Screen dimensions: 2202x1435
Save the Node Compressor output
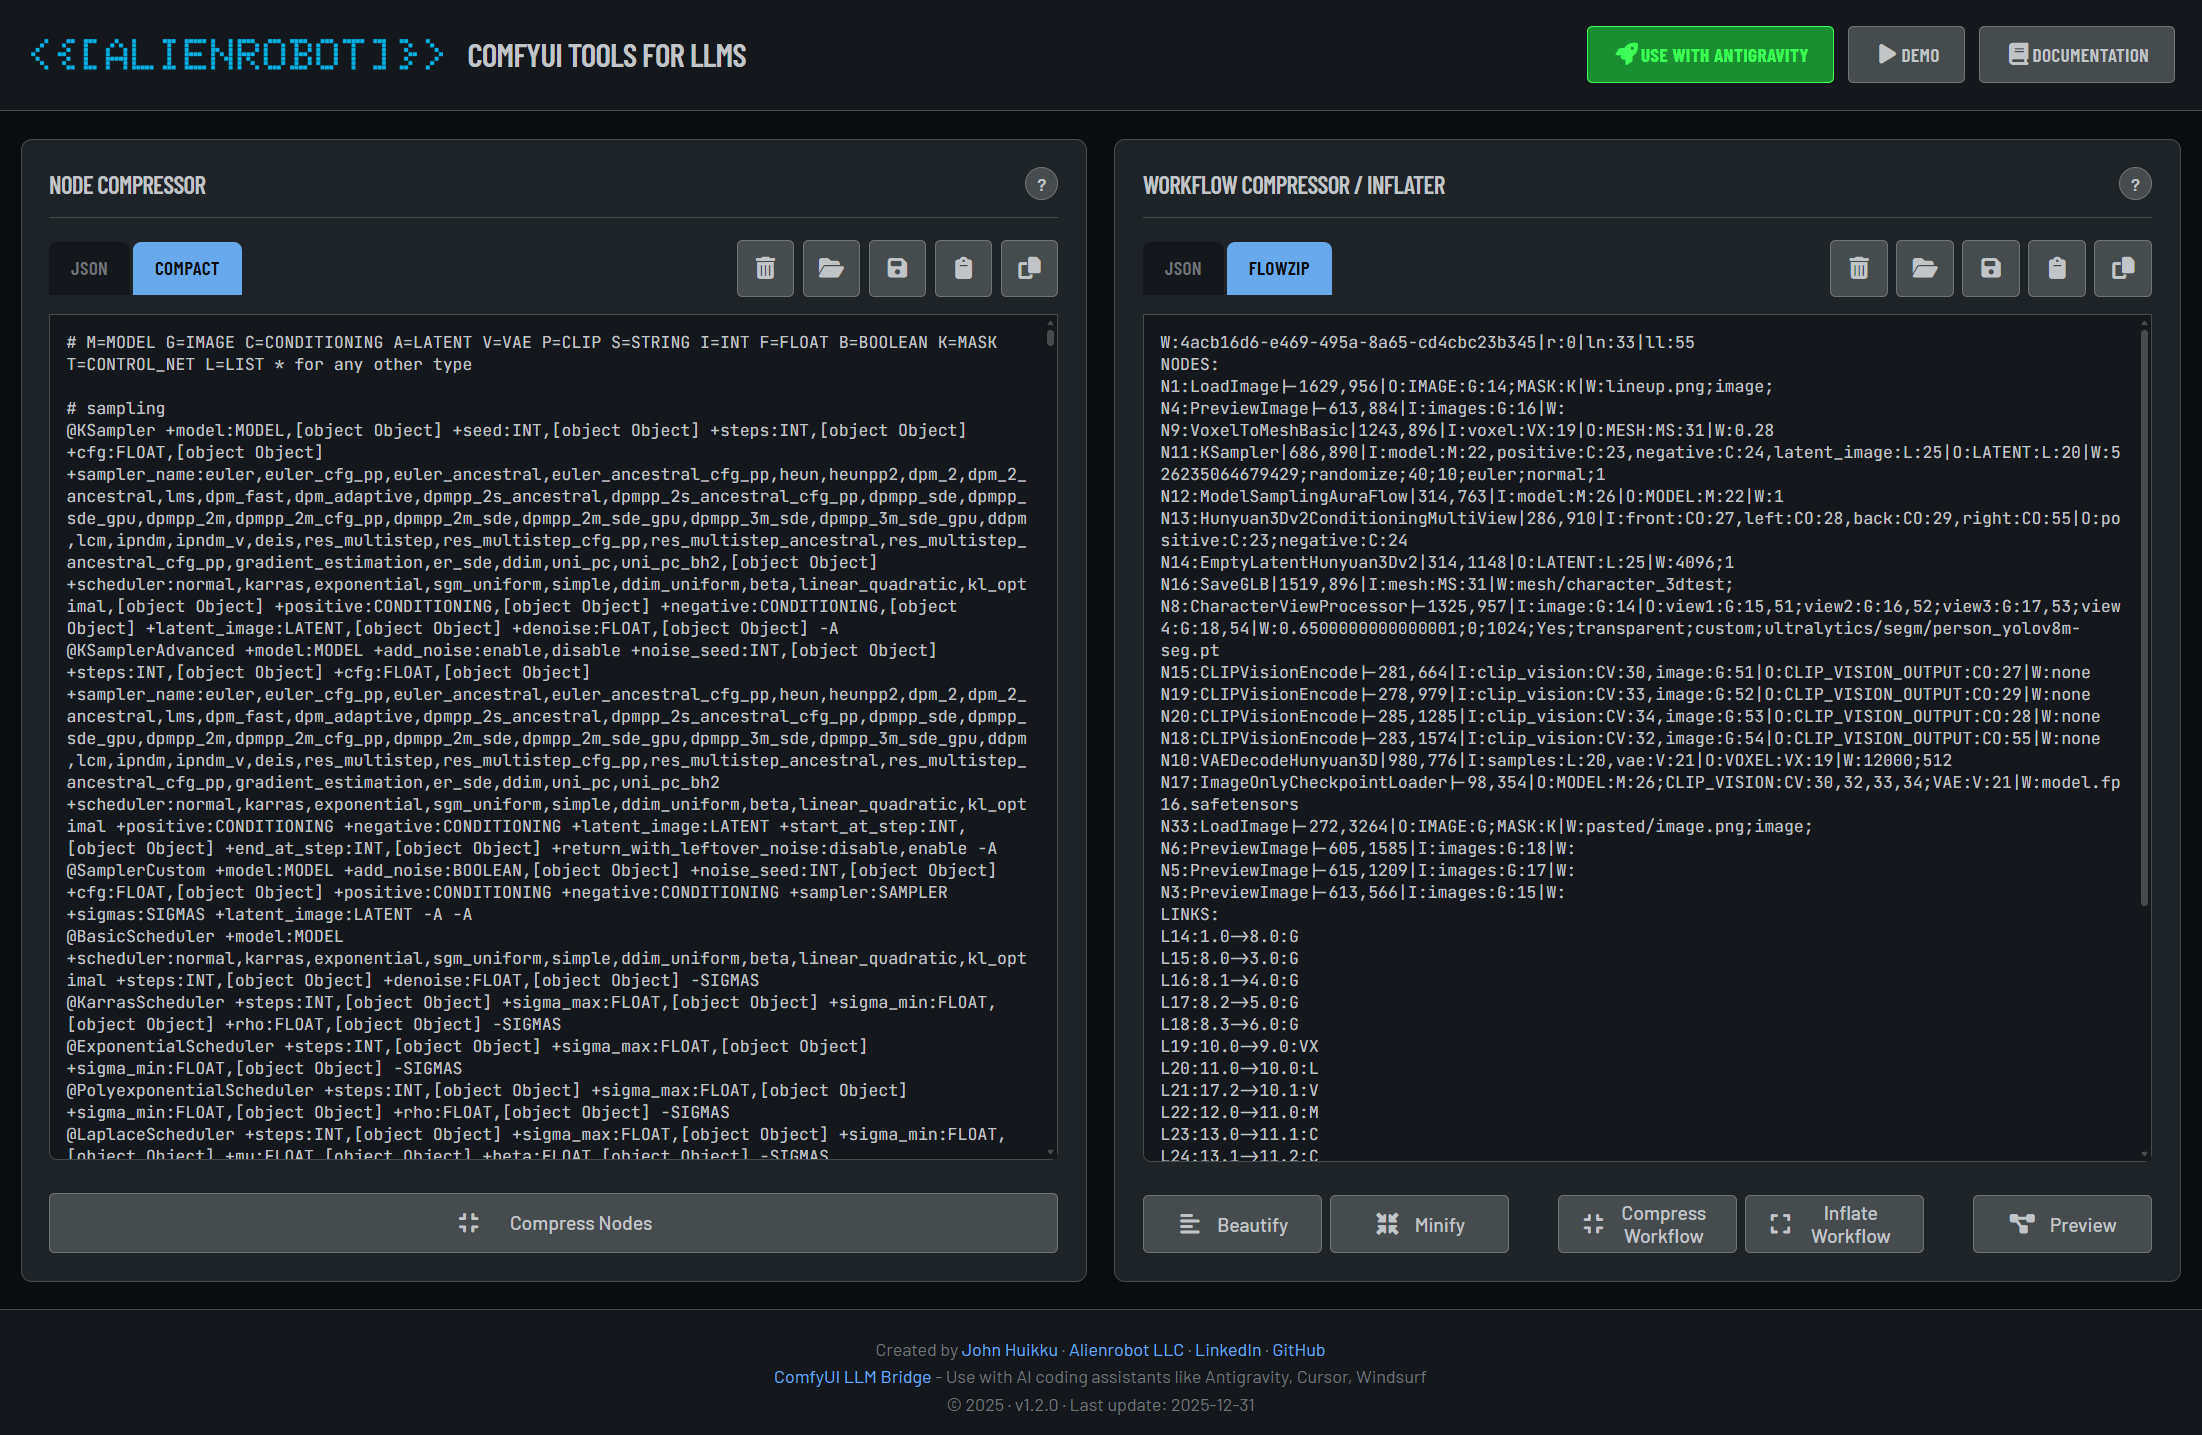coord(897,268)
